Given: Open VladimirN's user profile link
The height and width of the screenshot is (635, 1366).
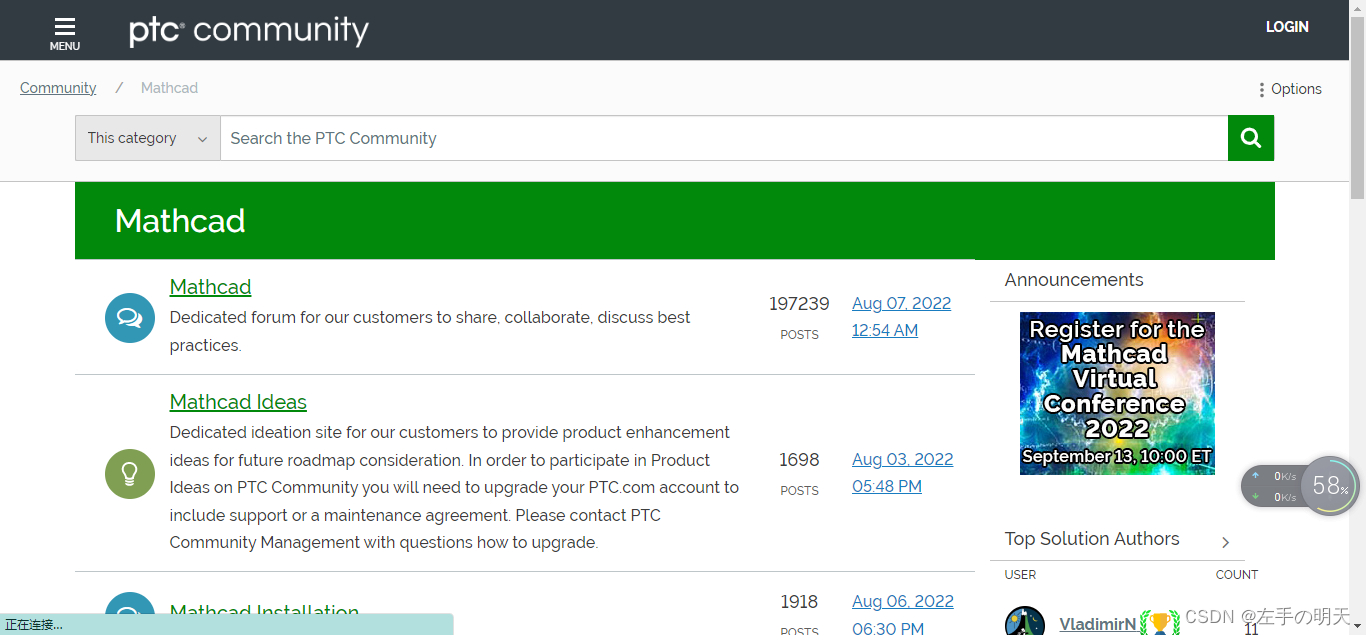Looking at the screenshot, I should [x=1097, y=624].
